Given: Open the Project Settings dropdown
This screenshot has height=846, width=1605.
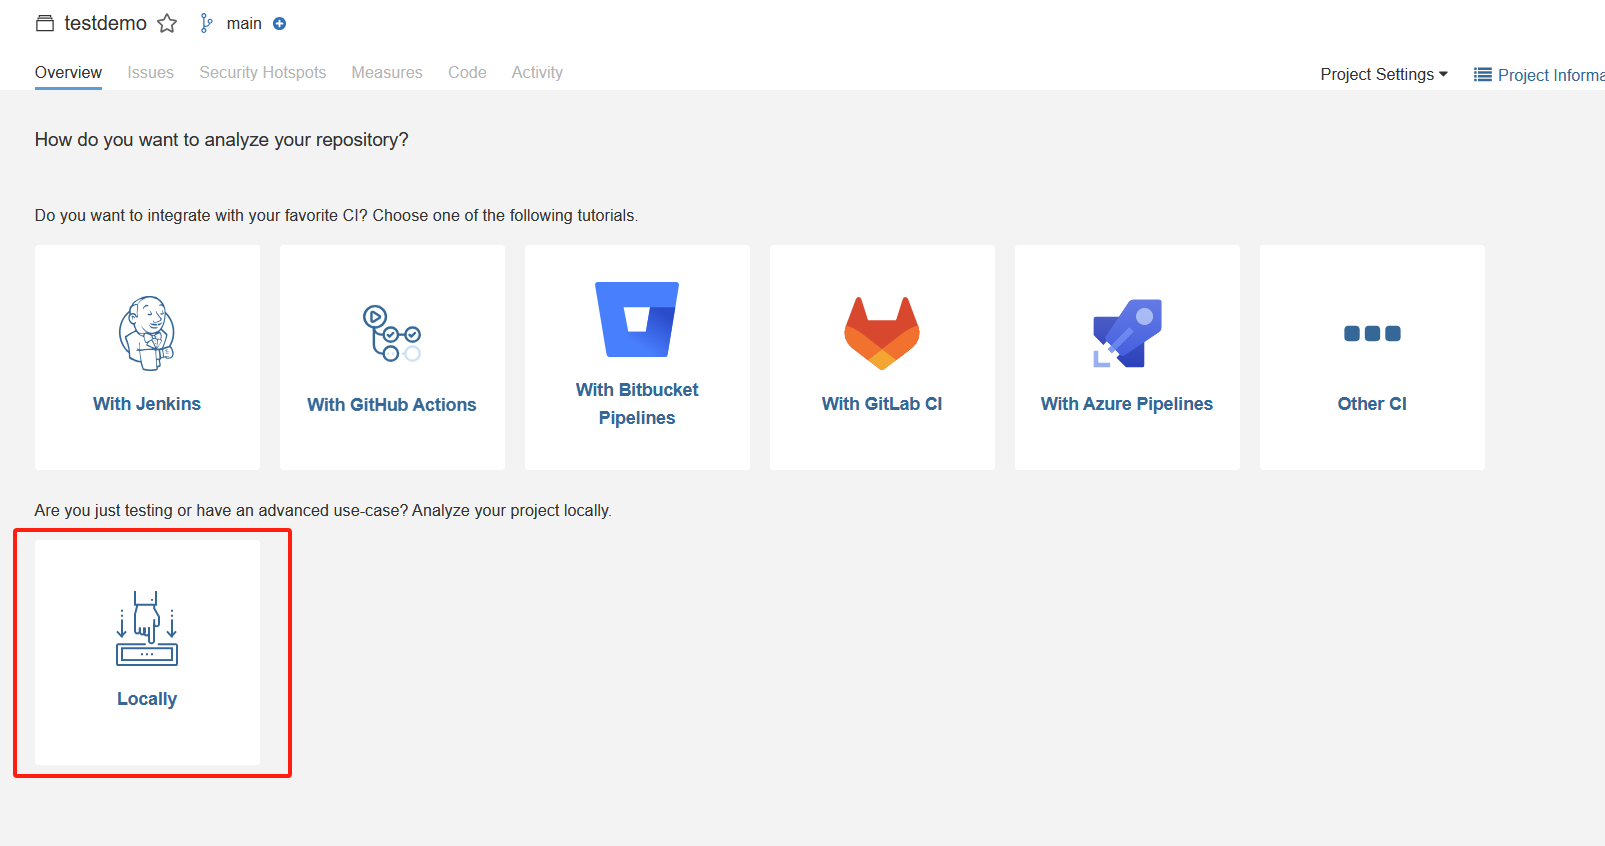Looking at the screenshot, I should click(x=1384, y=74).
